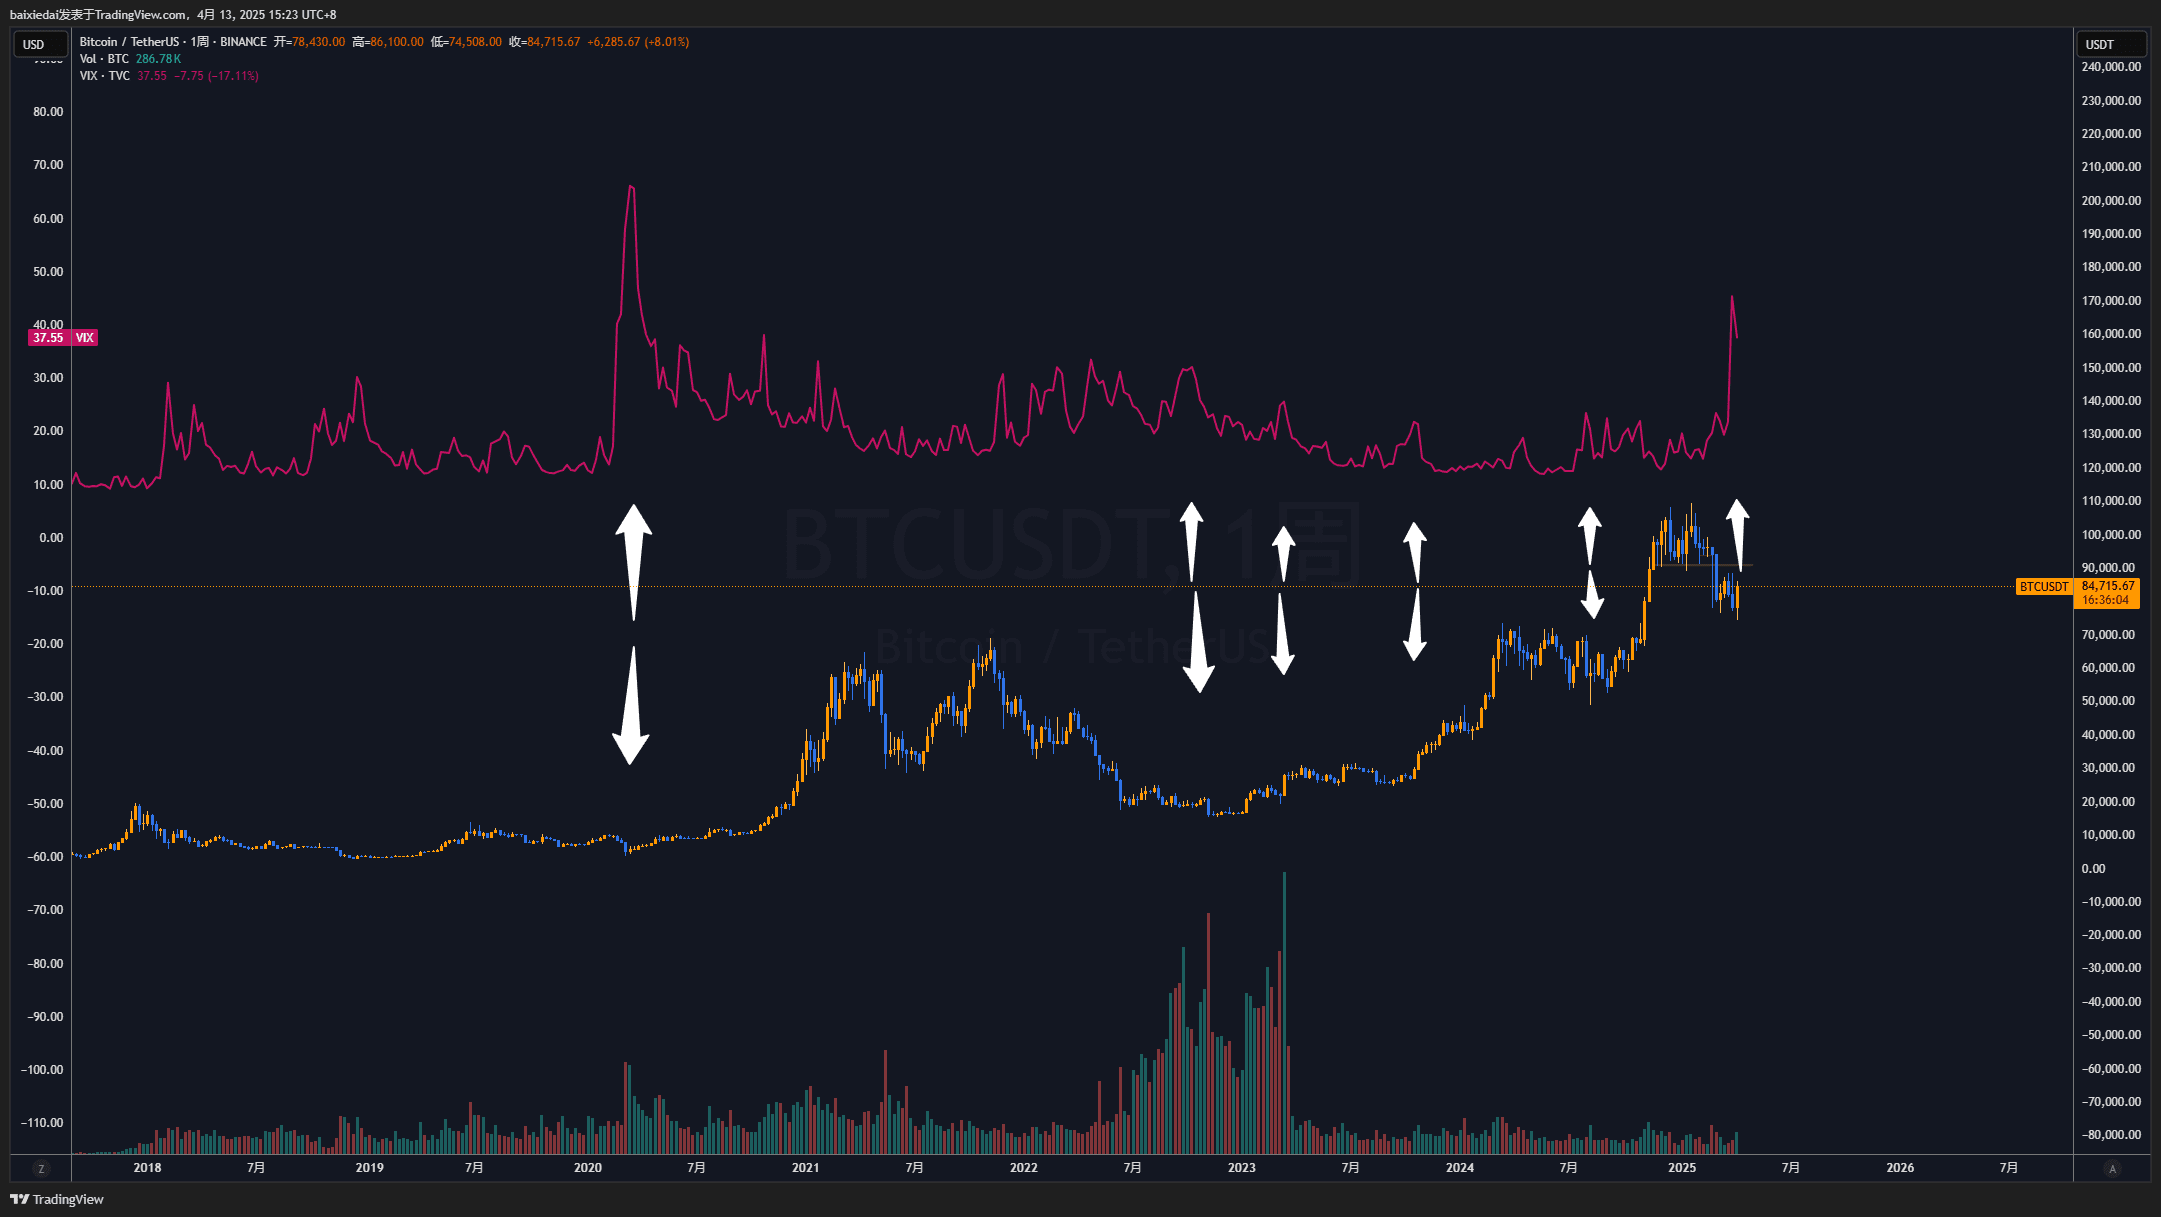Select the VIX · TVC indicator legend

(x=104, y=76)
